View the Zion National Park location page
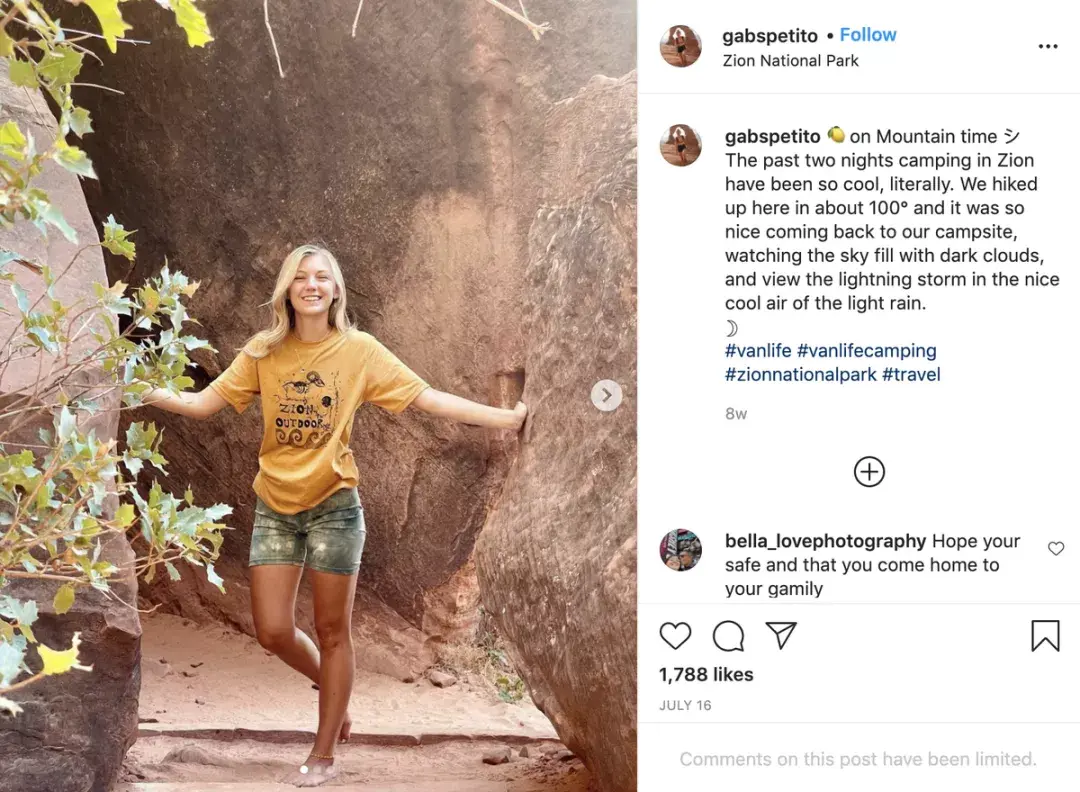Image resolution: width=1080 pixels, height=792 pixels. coord(790,60)
